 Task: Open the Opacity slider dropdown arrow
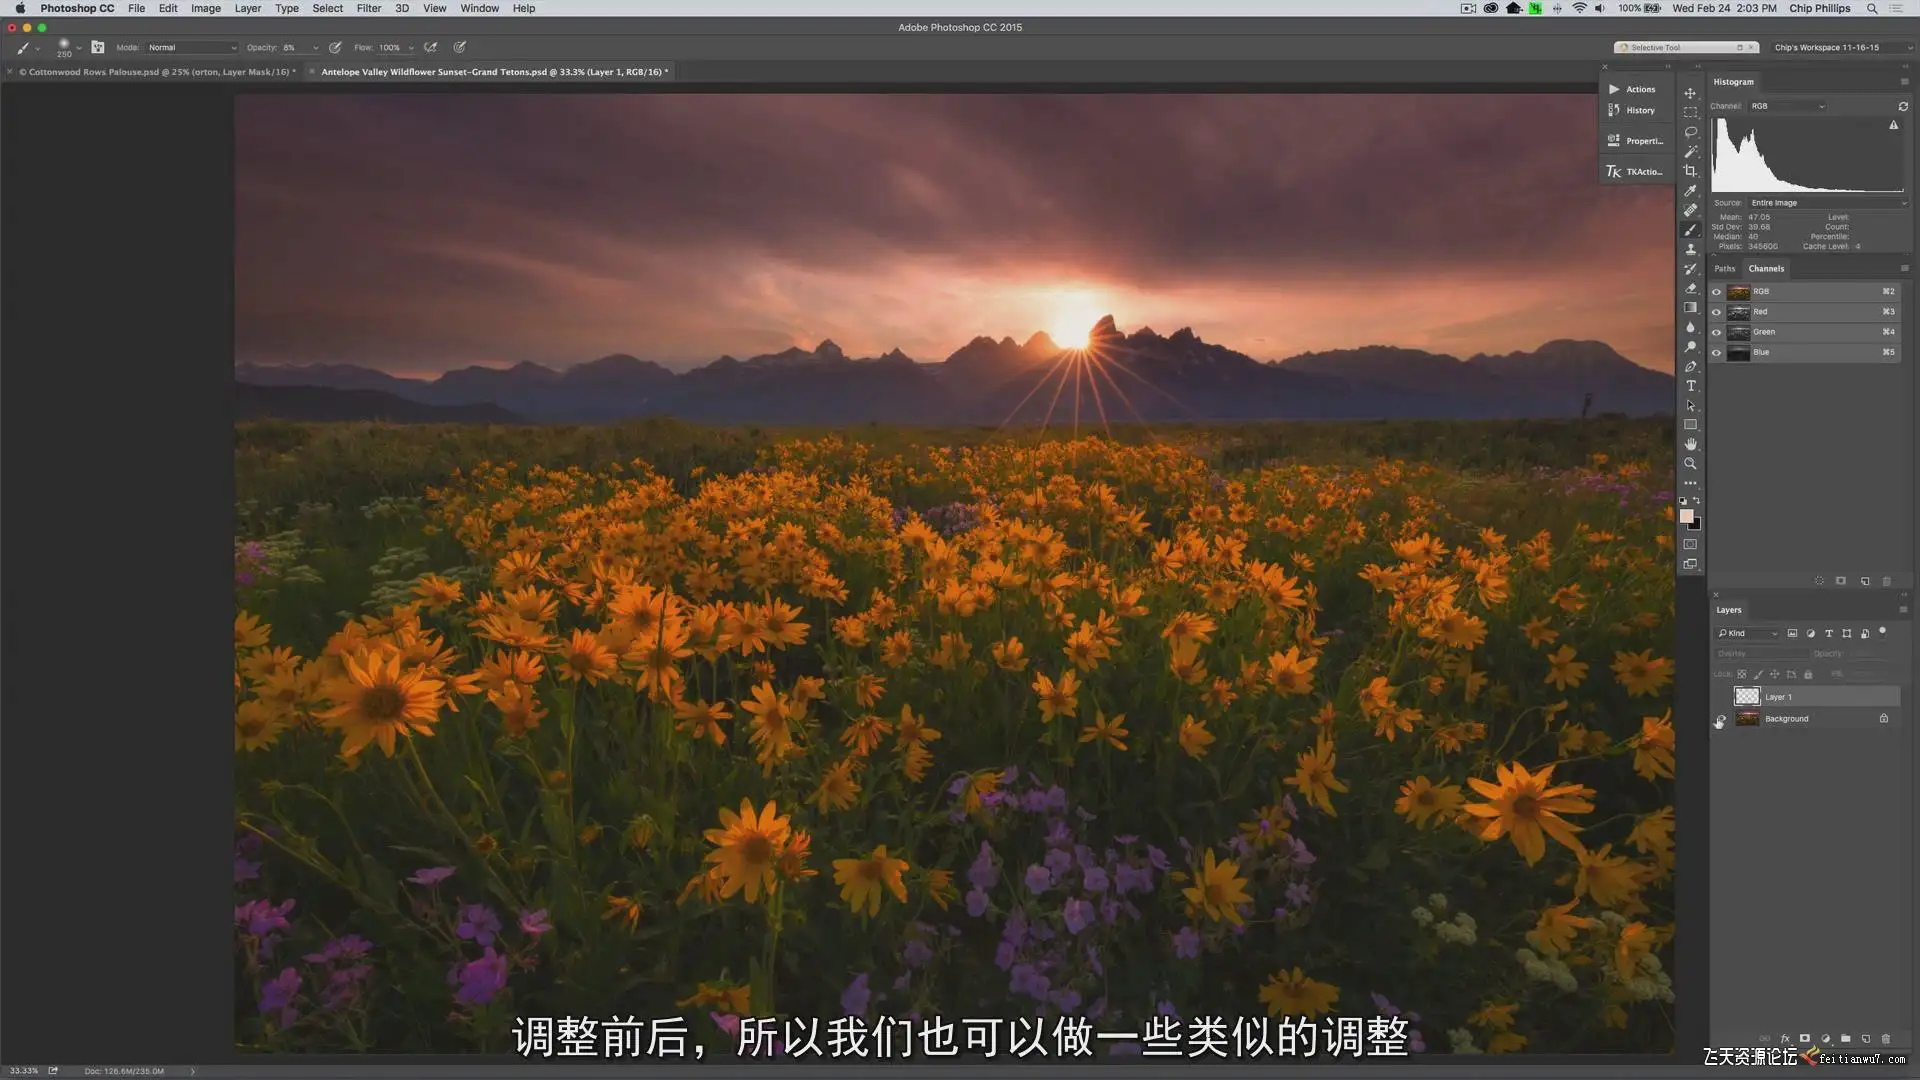[316, 48]
